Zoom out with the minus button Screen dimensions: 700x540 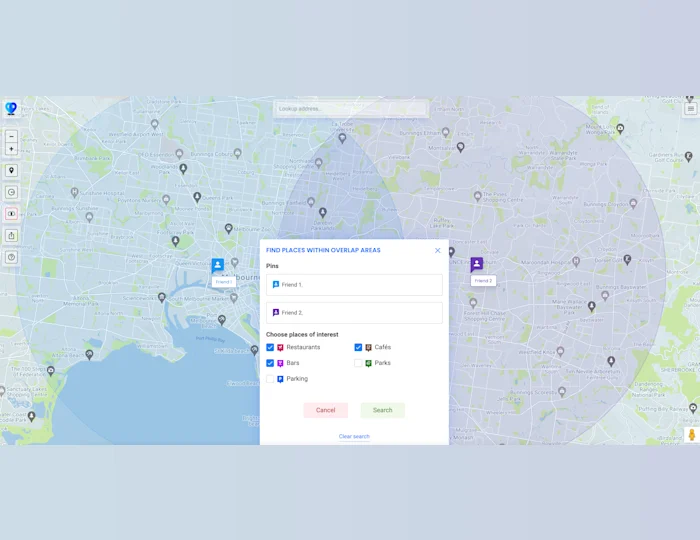point(12,136)
